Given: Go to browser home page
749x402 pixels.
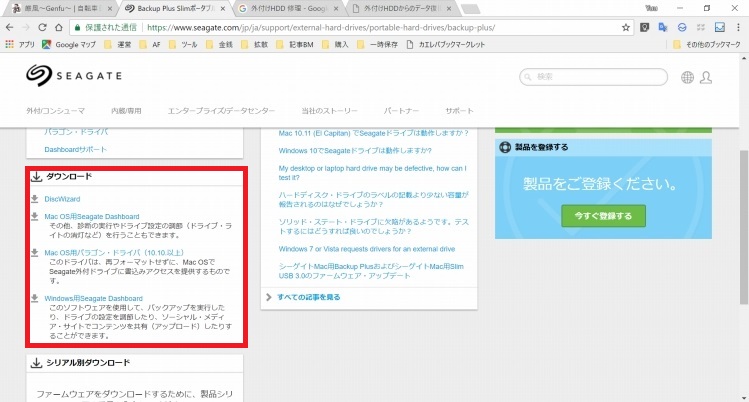Looking at the screenshot, I should pyautogui.click(x=58, y=27).
